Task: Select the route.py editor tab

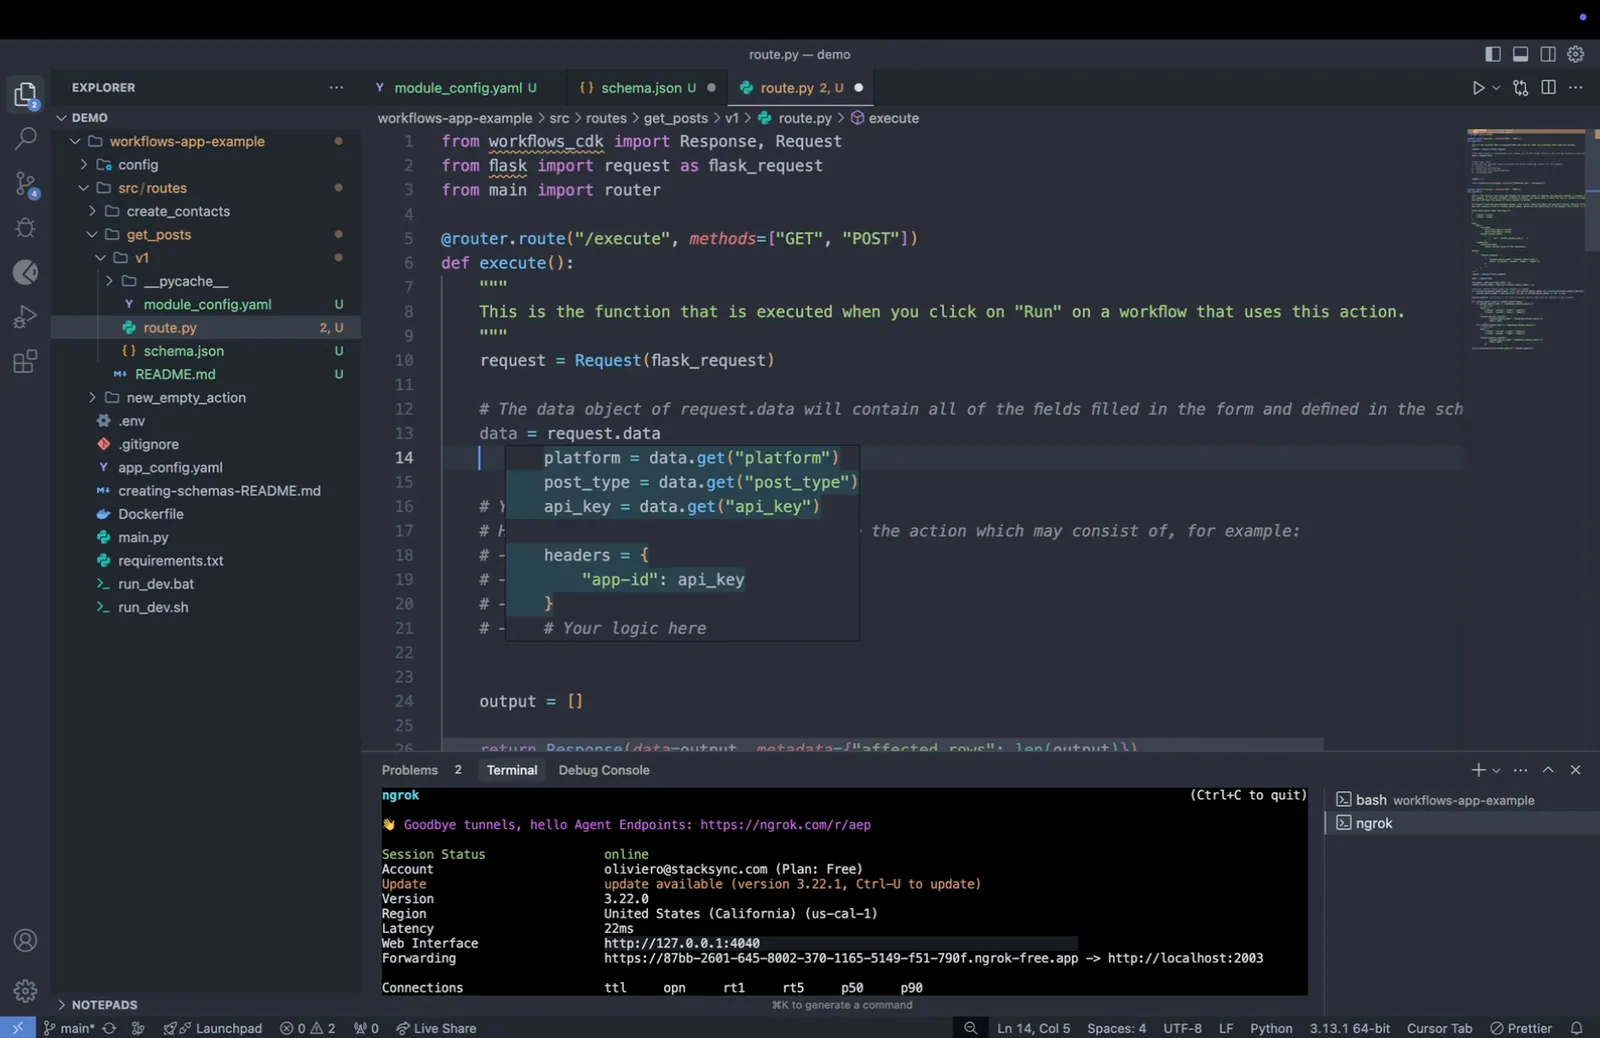Action: [x=801, y=88]
